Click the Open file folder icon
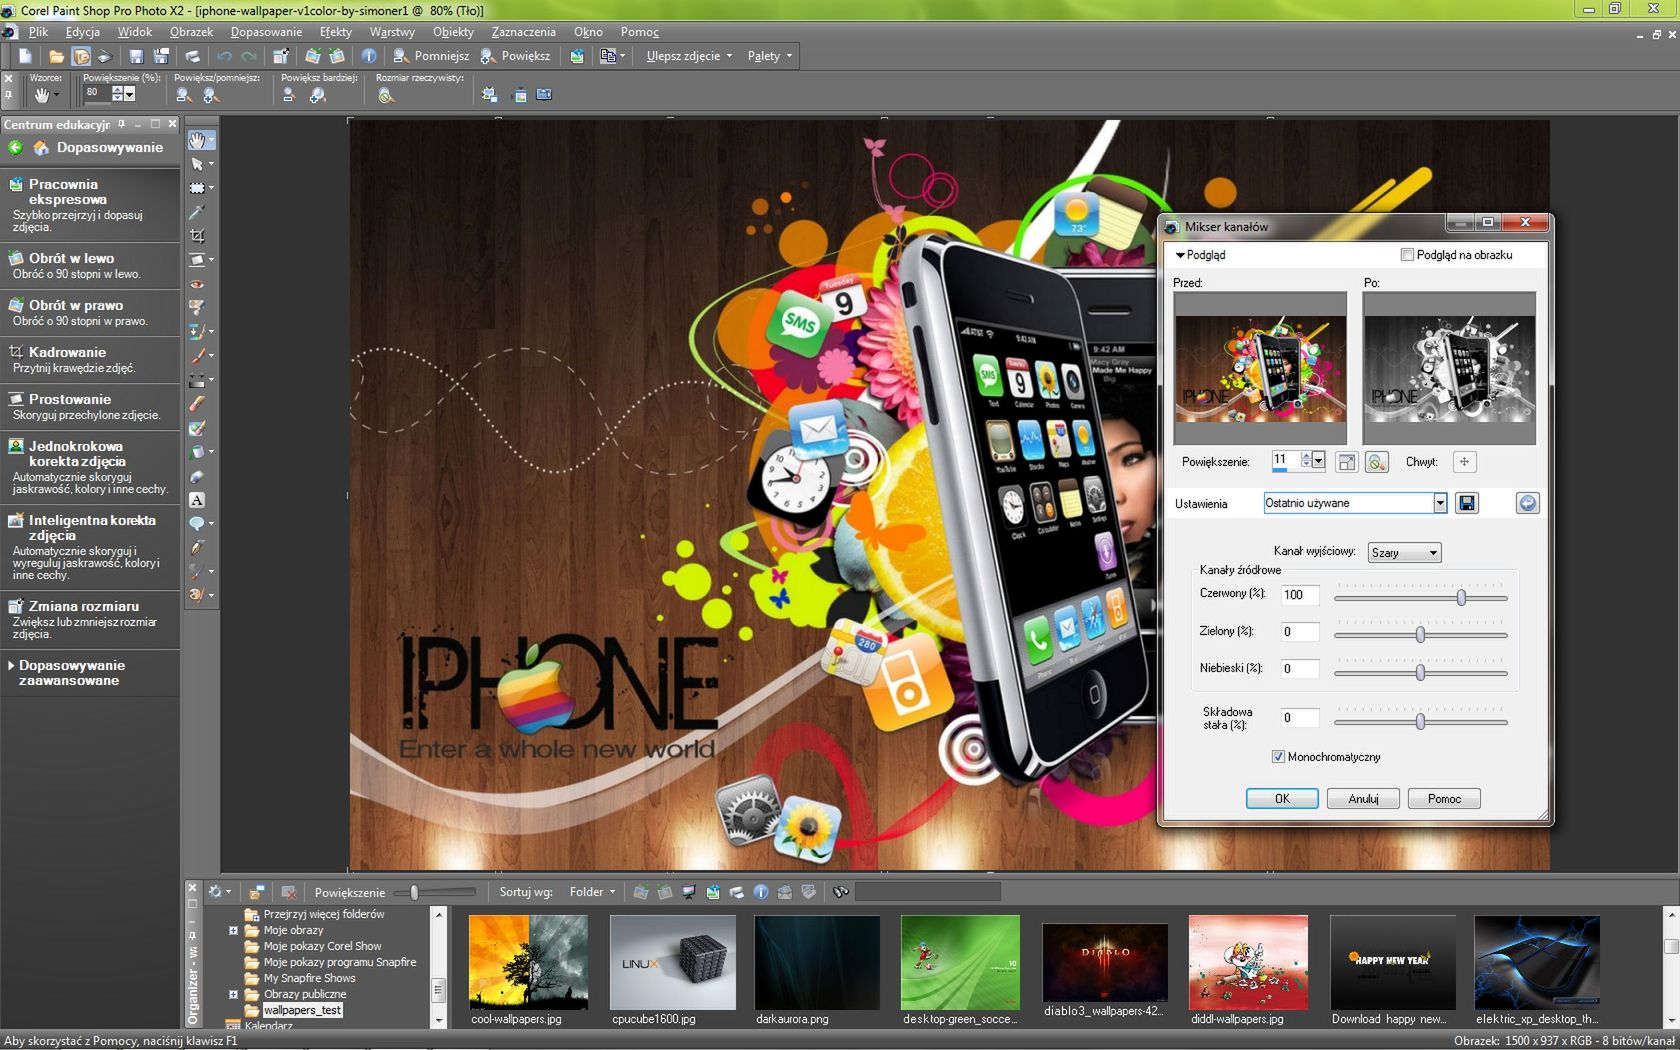 click(x=56, y=56)
